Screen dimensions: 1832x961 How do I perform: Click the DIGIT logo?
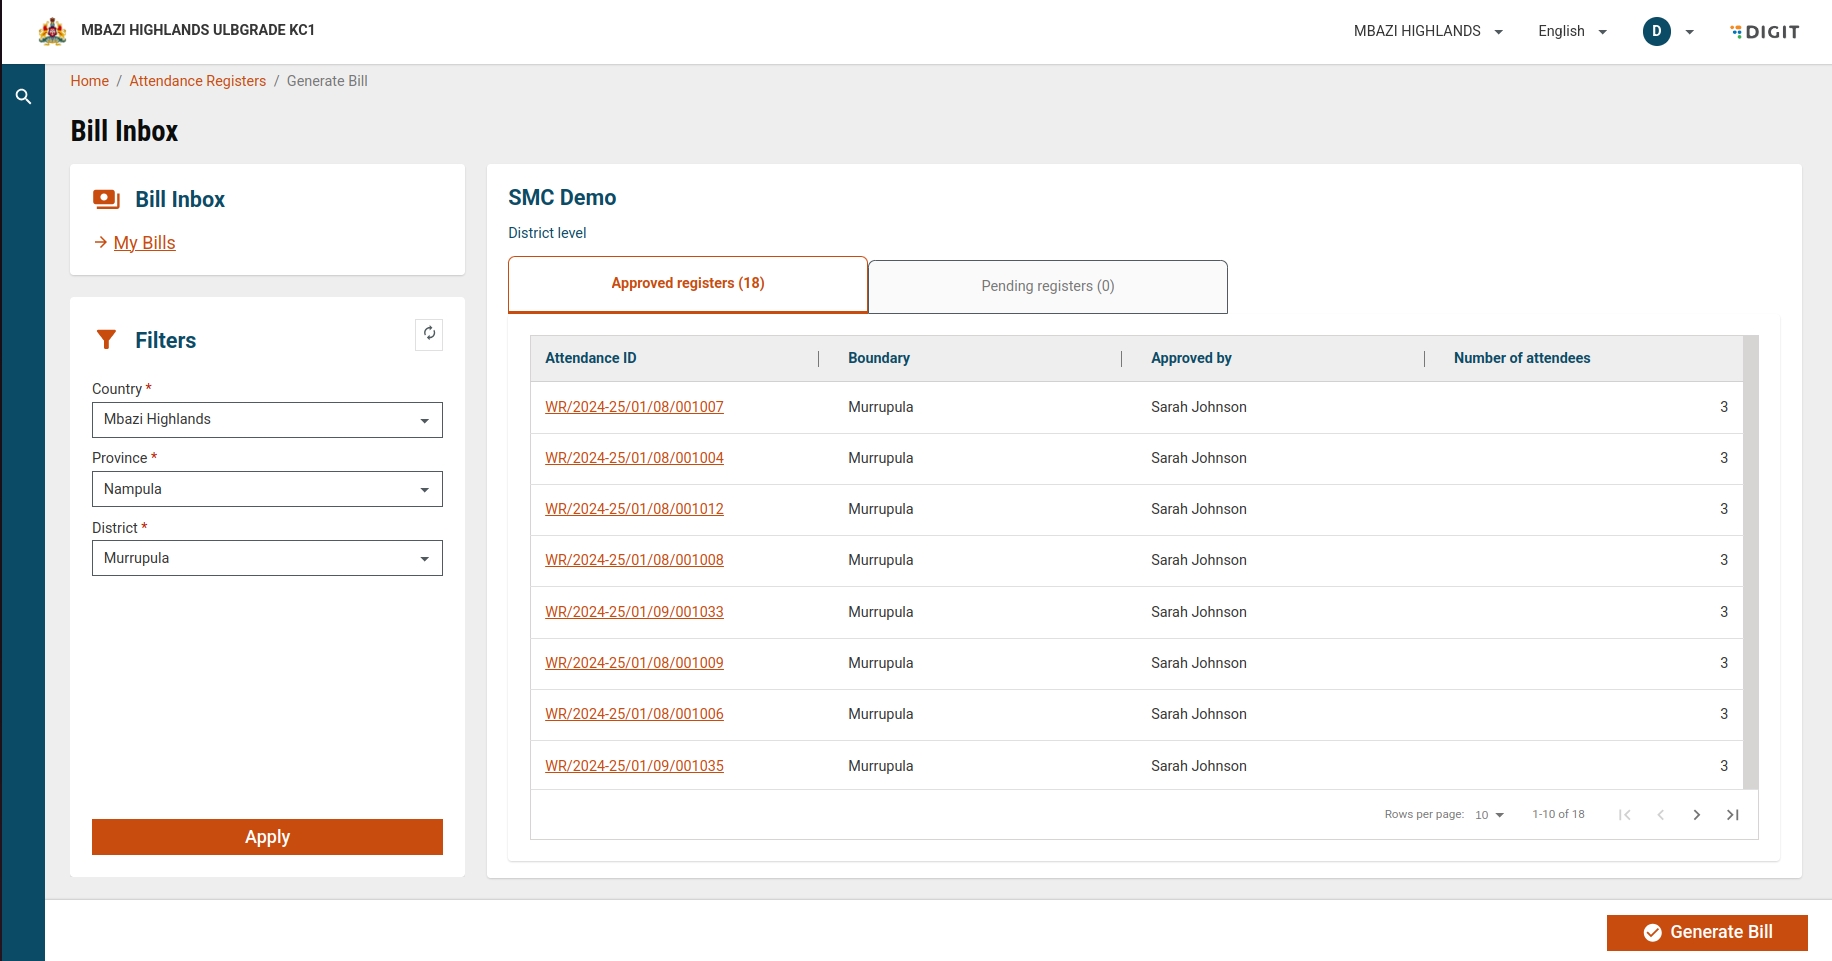pos(1765,32)
